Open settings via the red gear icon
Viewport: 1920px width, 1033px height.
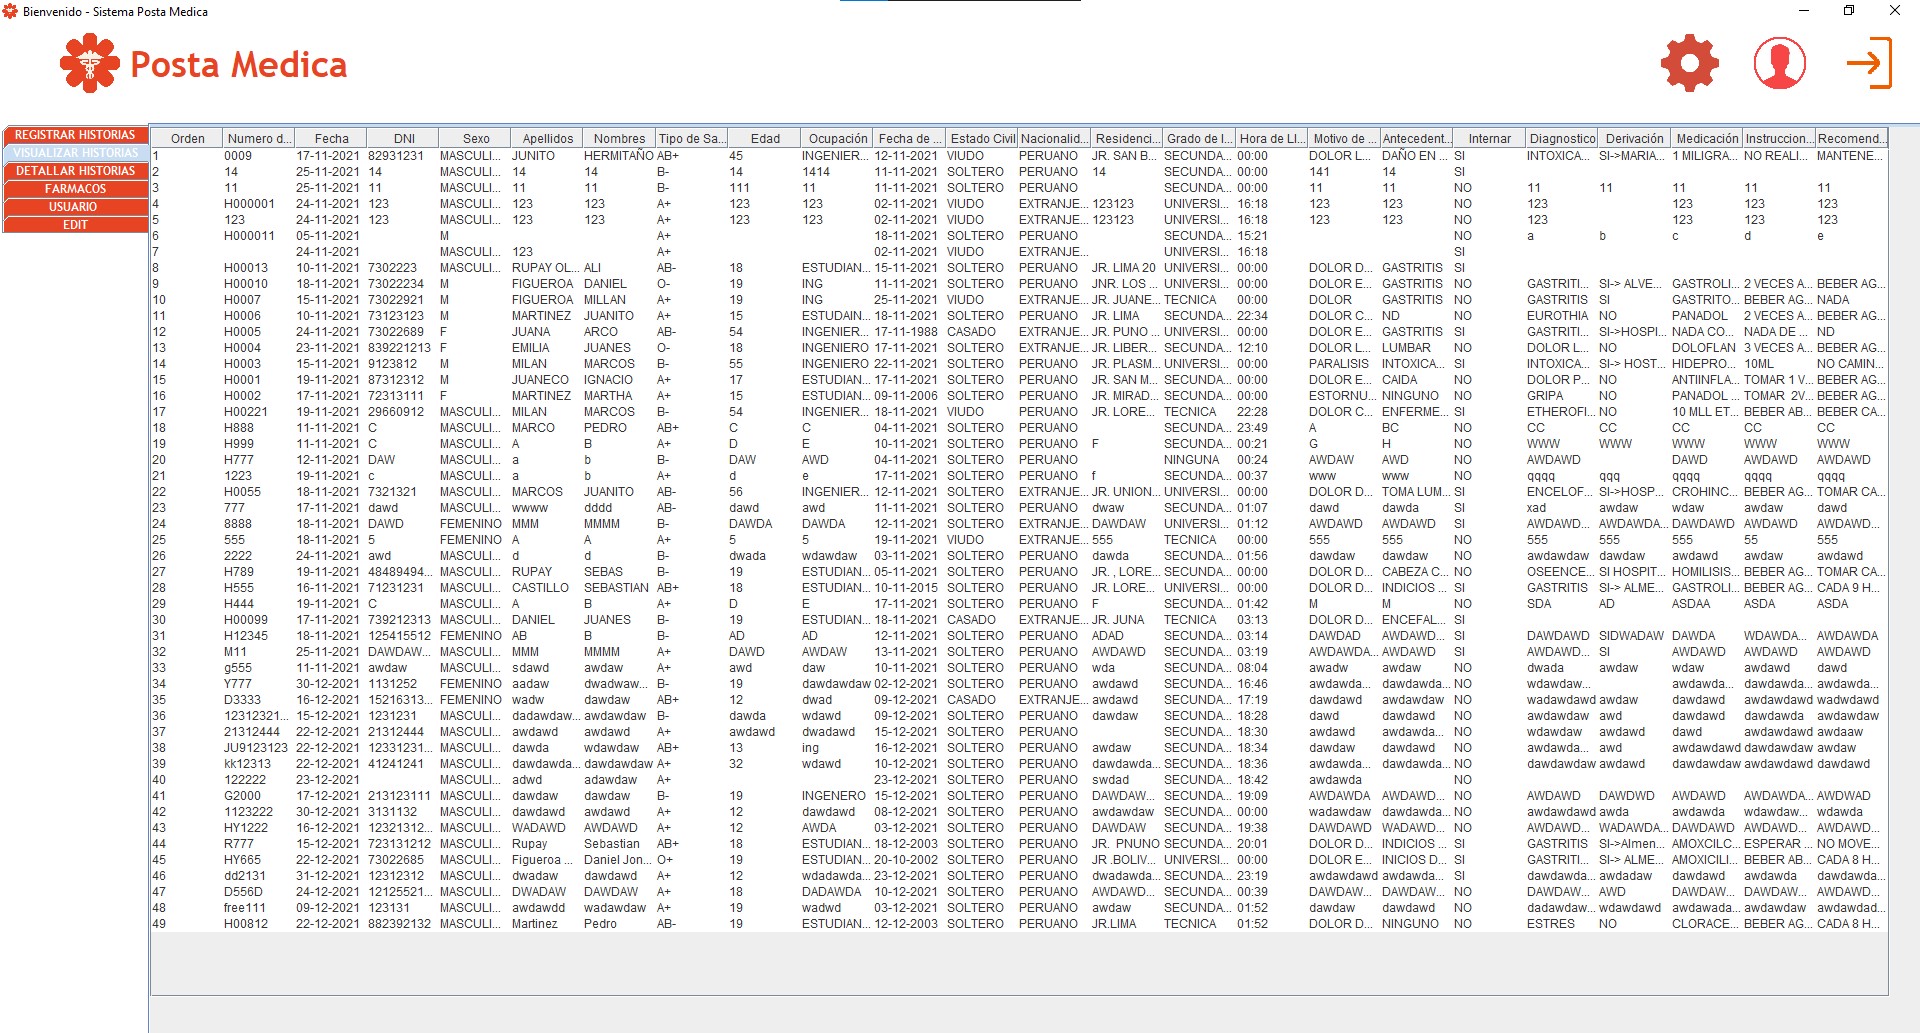[x=1689, y=64]
